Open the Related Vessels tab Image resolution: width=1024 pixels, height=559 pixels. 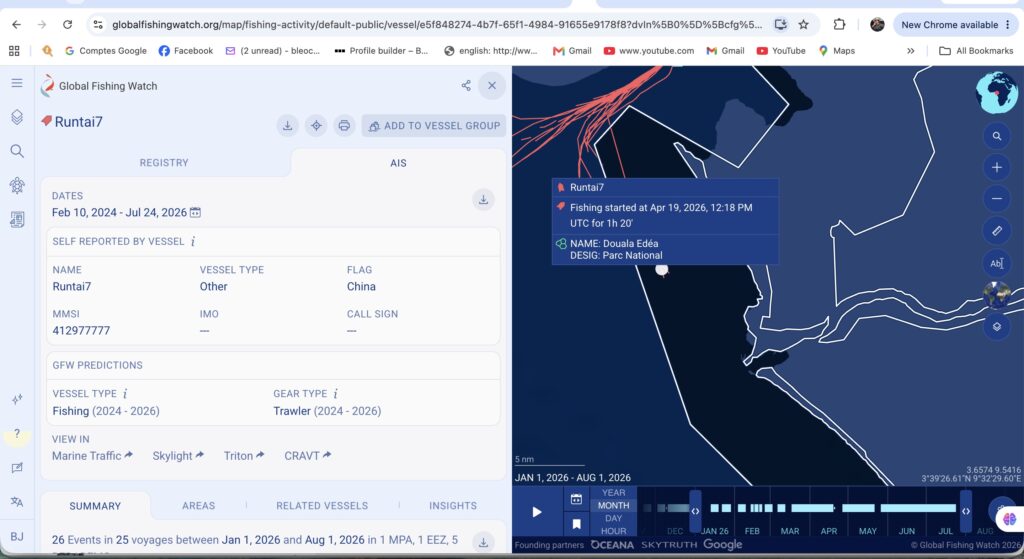tap(322, 506)
